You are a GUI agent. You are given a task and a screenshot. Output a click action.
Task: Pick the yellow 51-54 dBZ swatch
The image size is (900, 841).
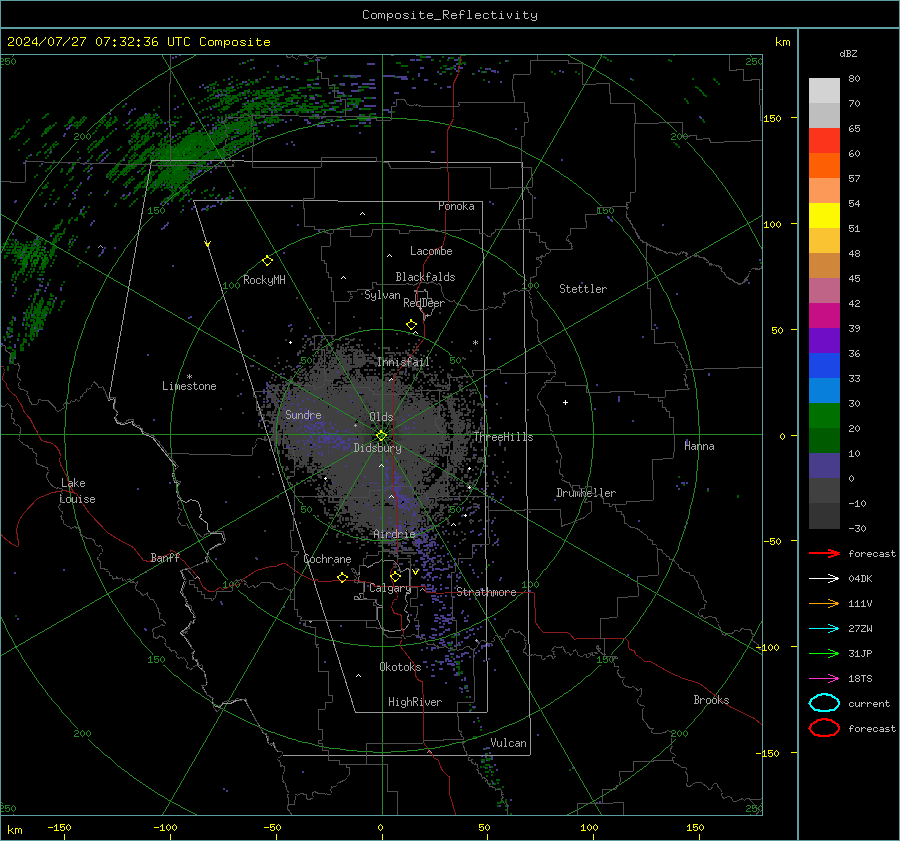824,216
